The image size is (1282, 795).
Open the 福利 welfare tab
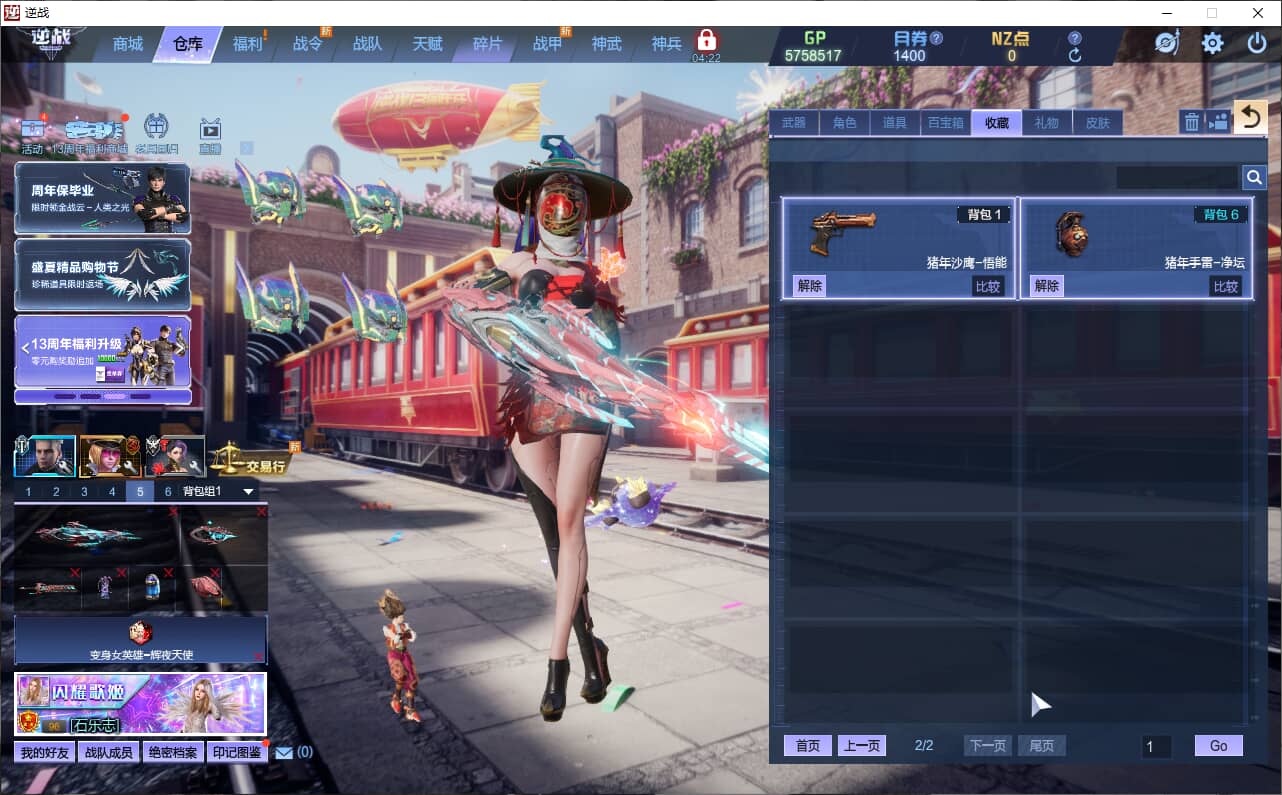tap(247, 44)
